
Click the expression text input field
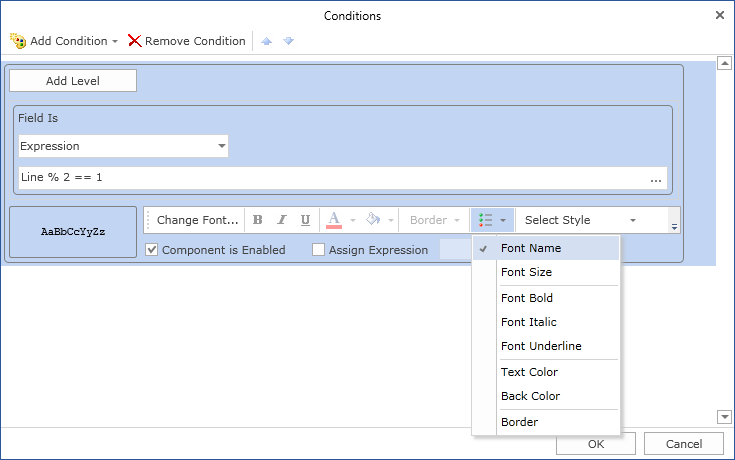[330, 178]
